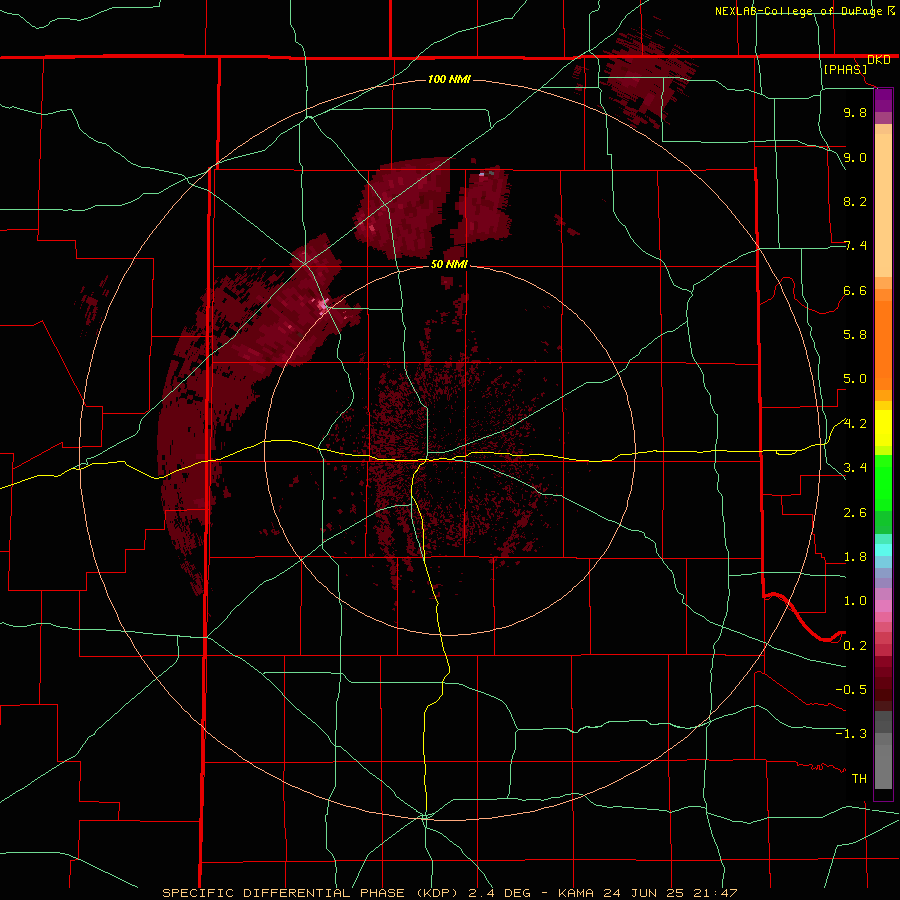Click the 6.6 scale value
The width and height of the screenshot is (900, 900).
[855, 290]
